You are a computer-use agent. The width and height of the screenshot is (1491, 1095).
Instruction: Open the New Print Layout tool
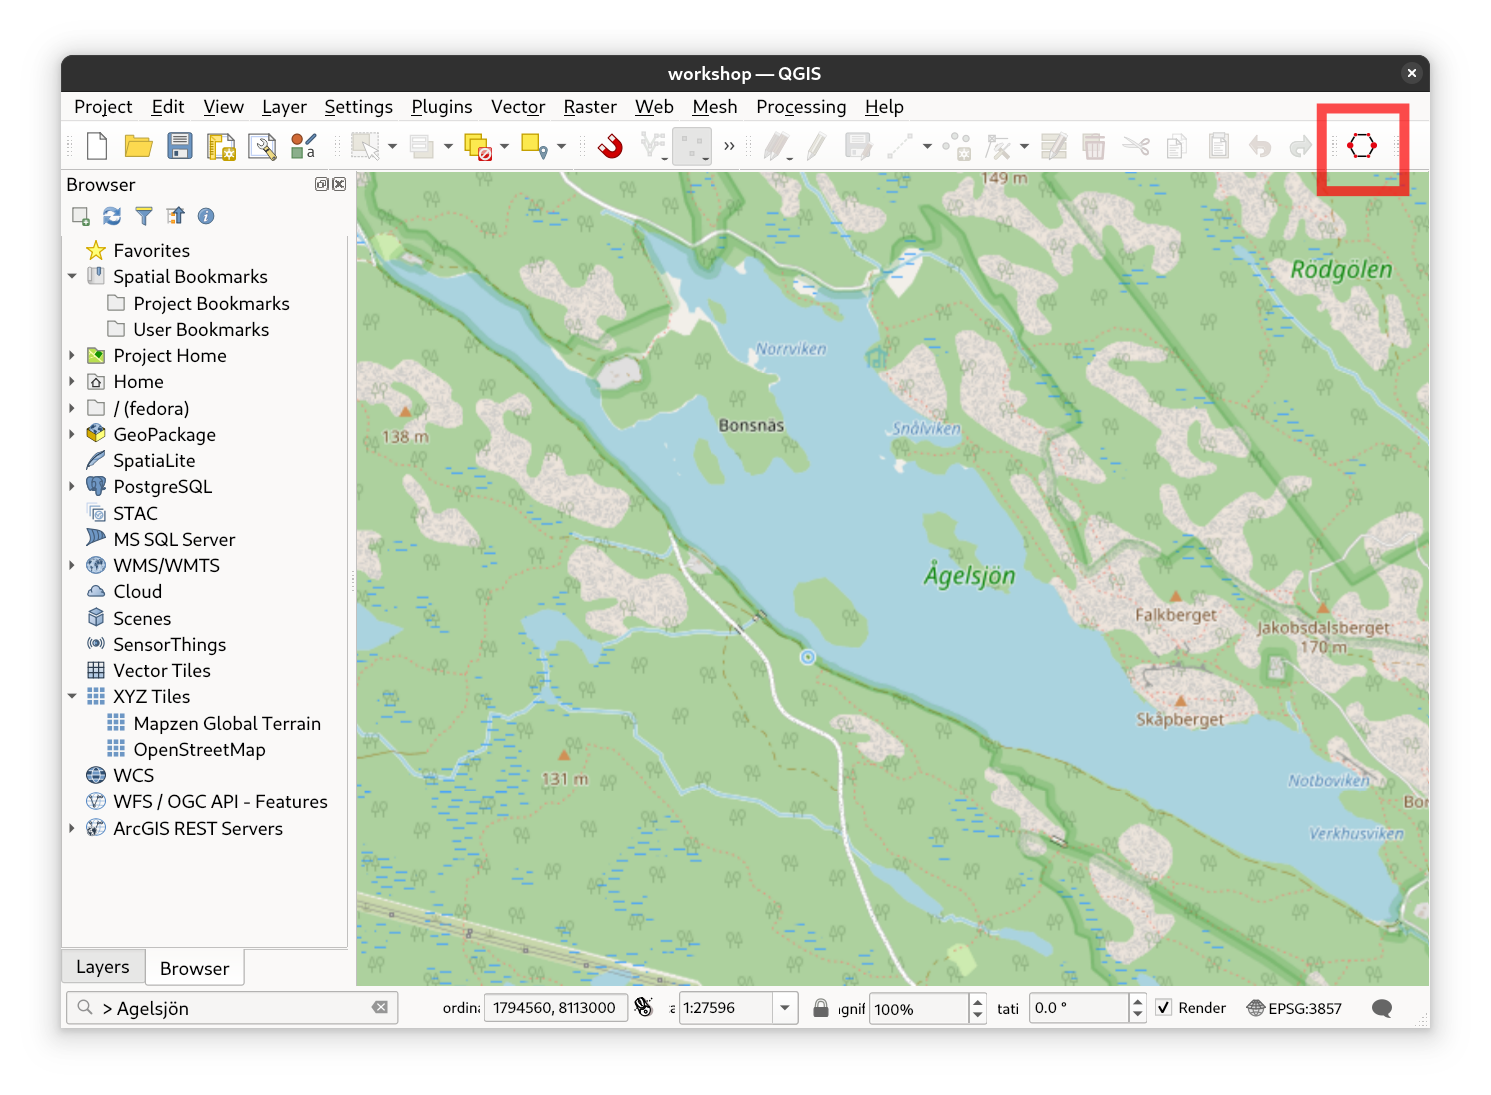coord(221,147)
